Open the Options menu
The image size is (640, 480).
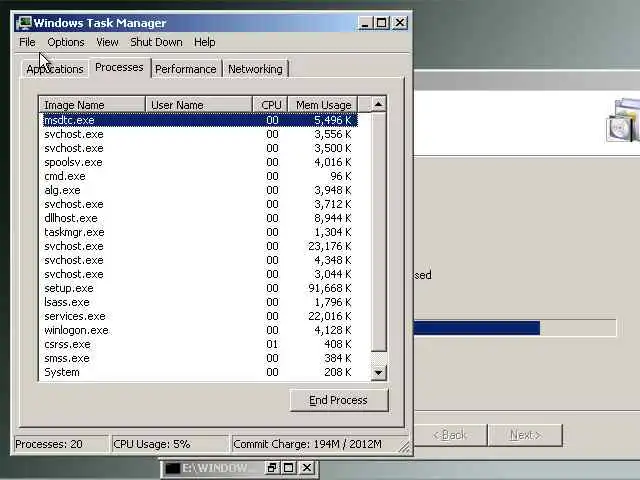[x=66, y=42]
